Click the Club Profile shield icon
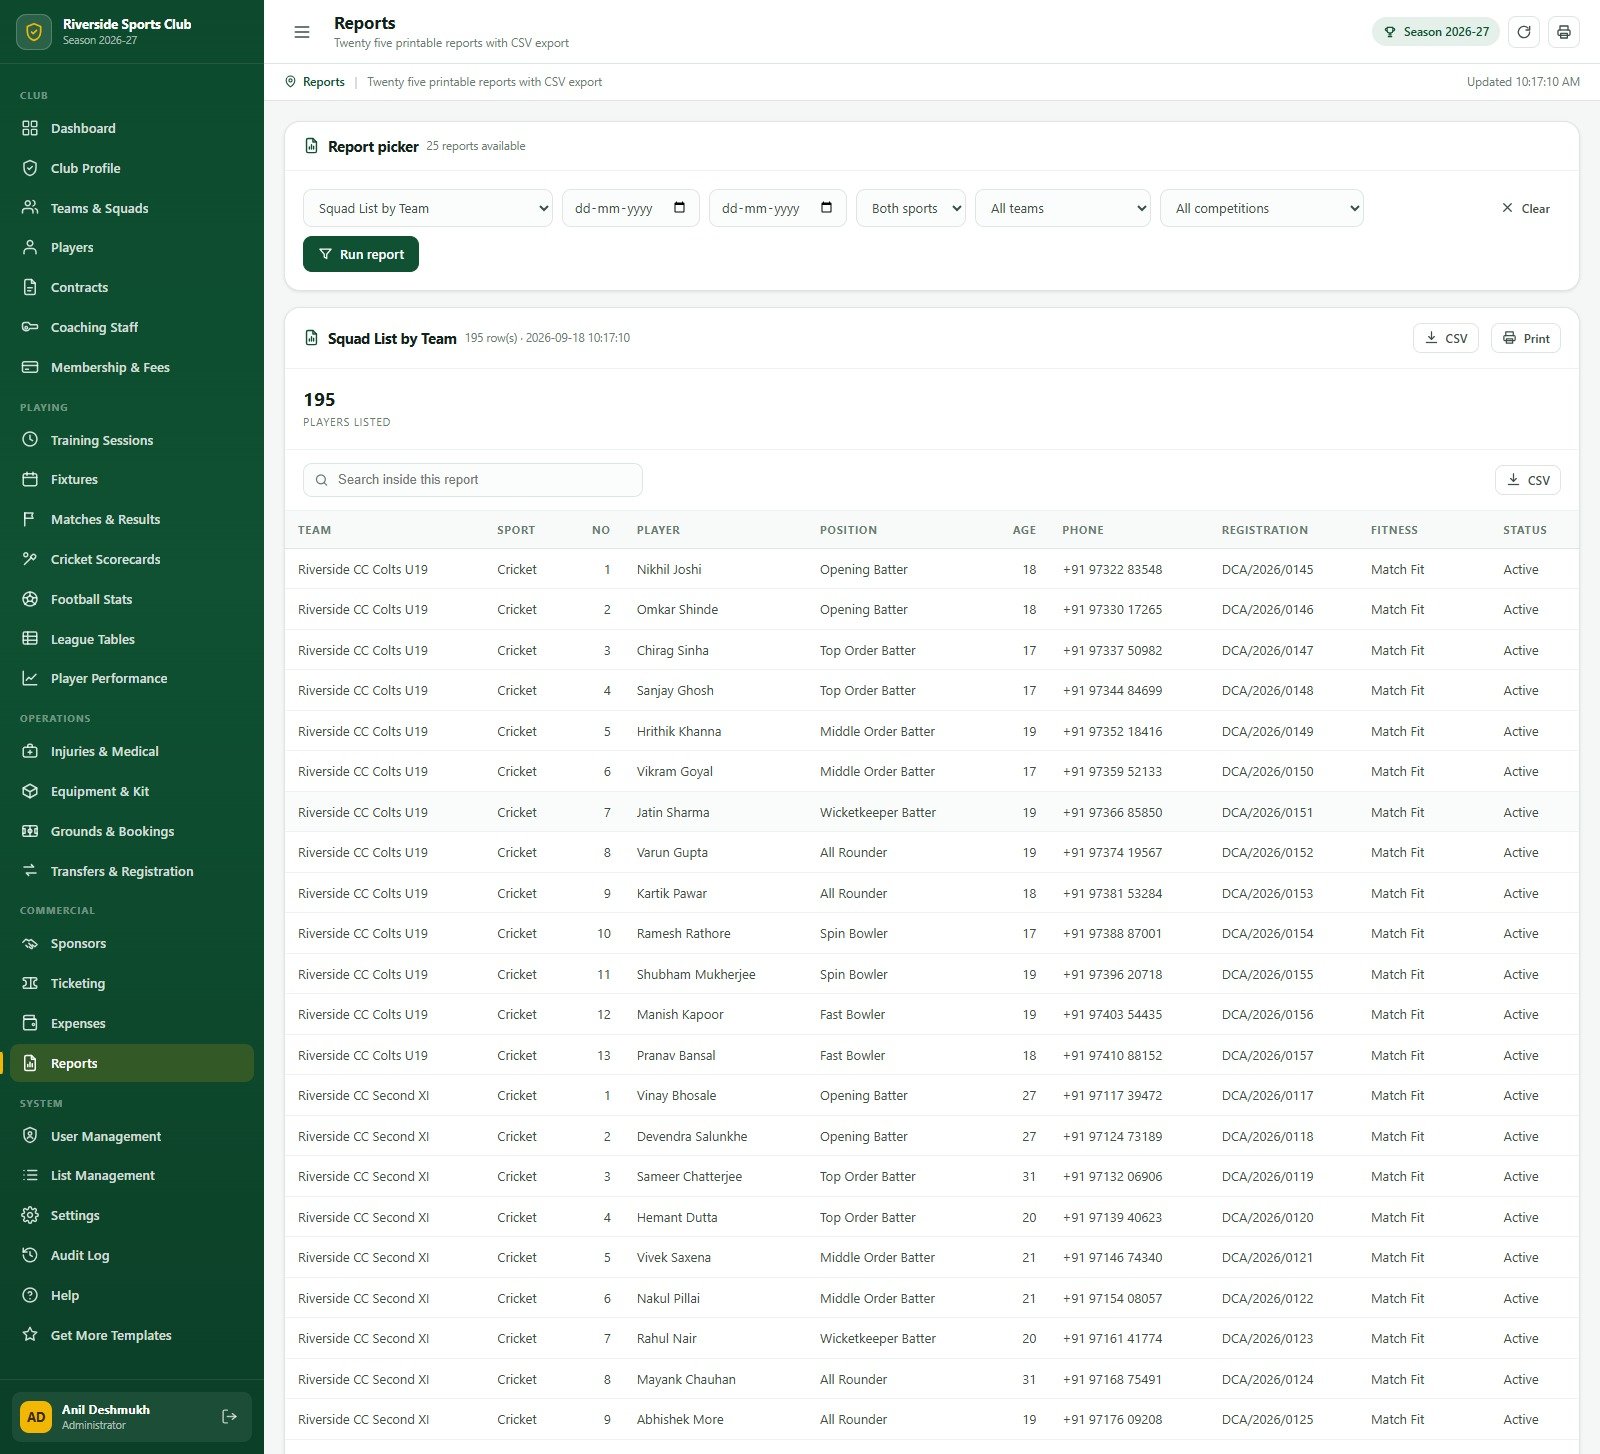 (30, 168)
